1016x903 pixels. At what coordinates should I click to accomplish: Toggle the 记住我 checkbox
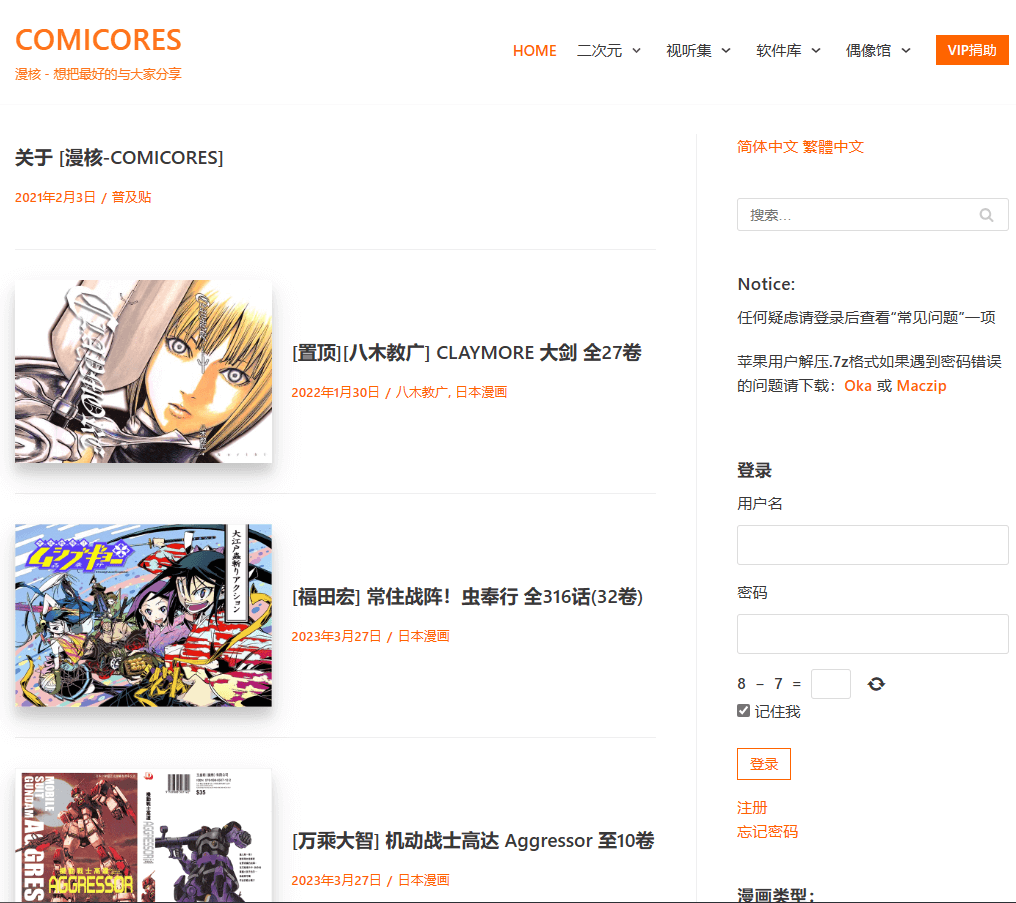(x=743, y=711)
